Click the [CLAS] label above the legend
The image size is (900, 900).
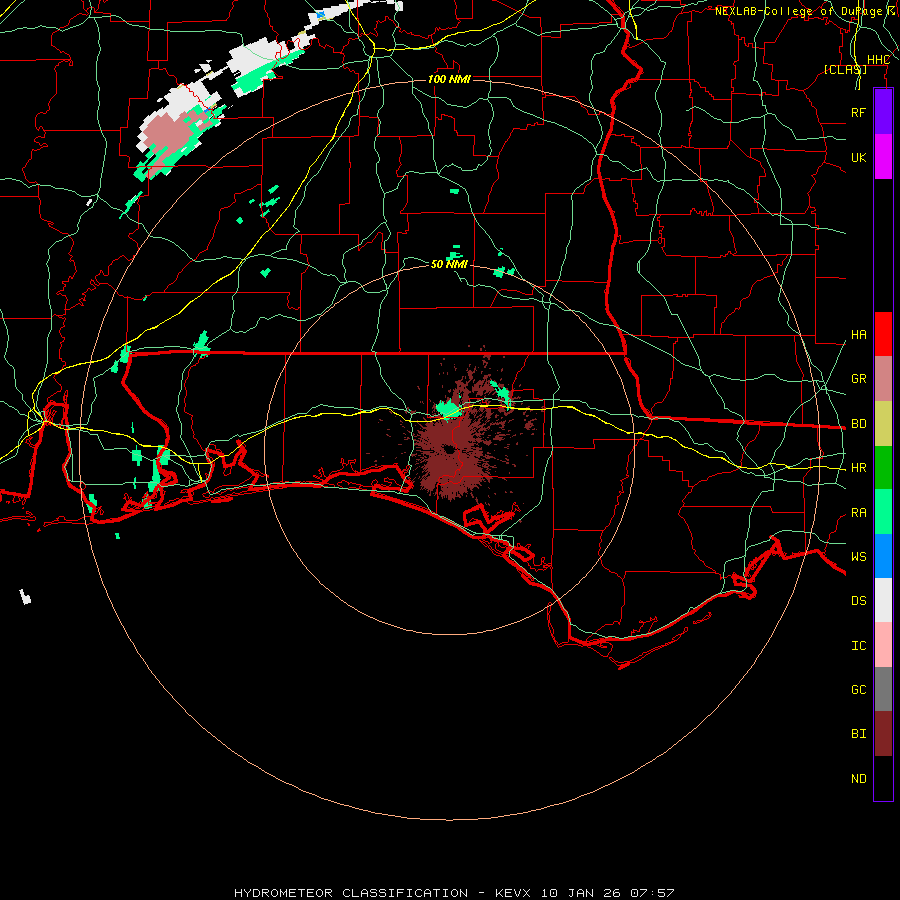point(845,69)
